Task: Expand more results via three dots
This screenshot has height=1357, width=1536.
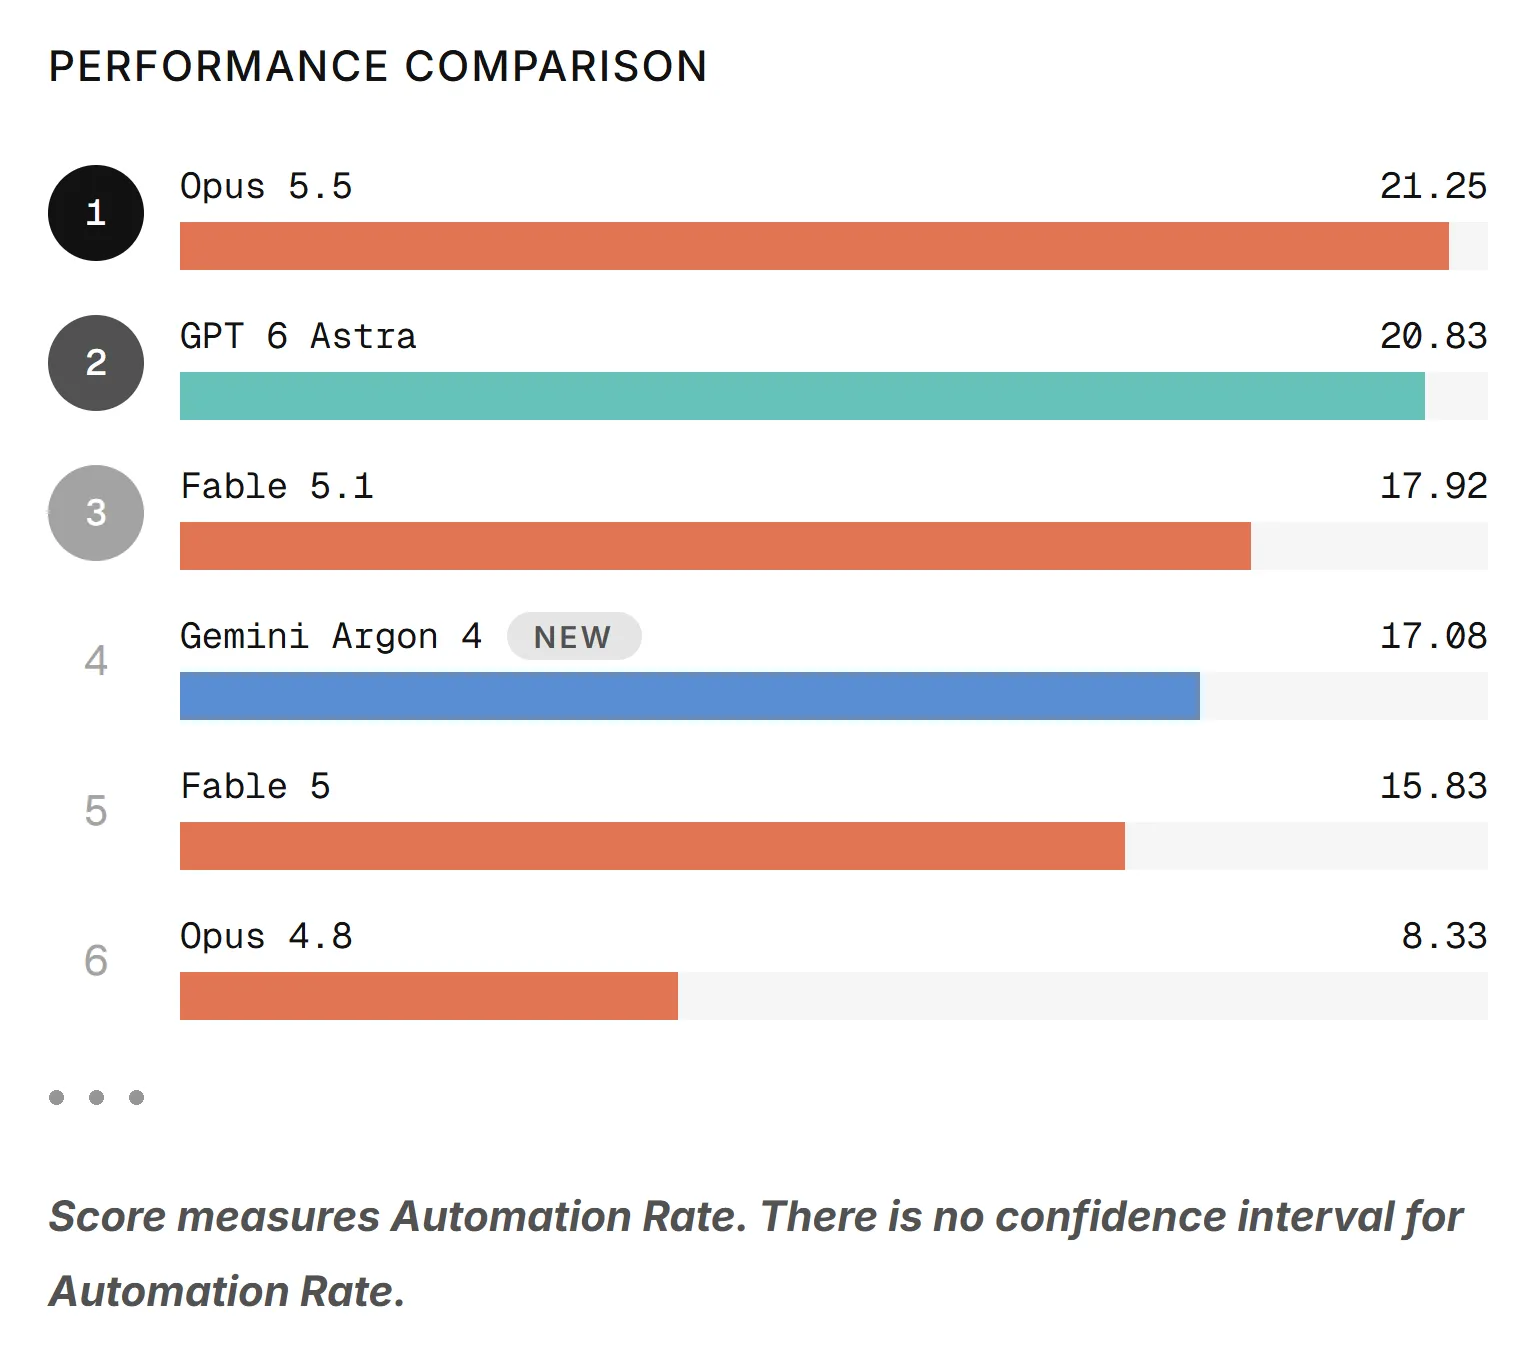Action: point(96,1097)
